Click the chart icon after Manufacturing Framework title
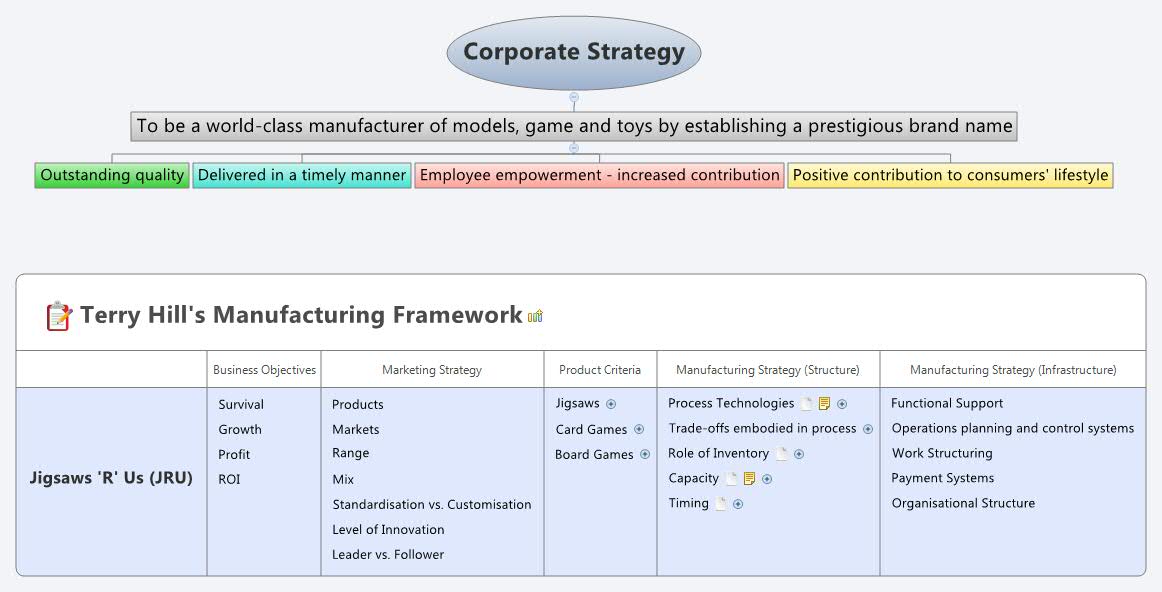Image resolution: width=1162 pixels, height=592 pixels. pos(536,316)
